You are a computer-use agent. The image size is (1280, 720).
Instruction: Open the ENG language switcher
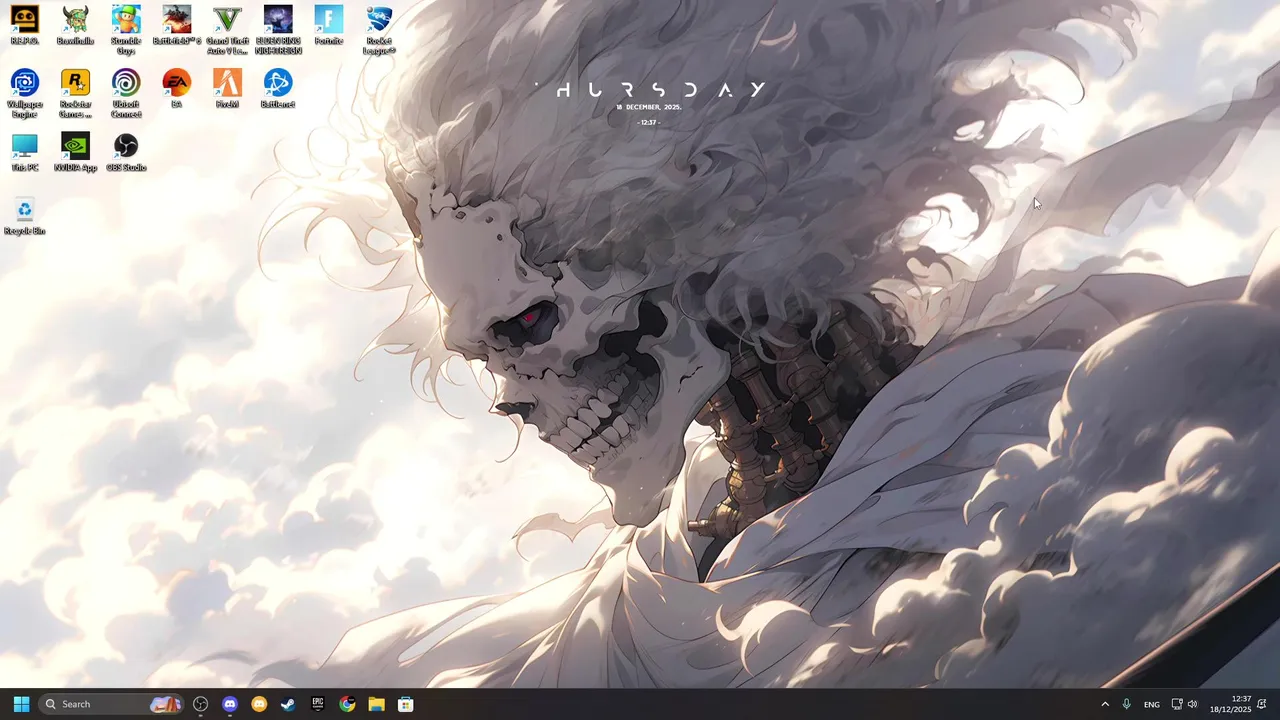point(1152,704)
